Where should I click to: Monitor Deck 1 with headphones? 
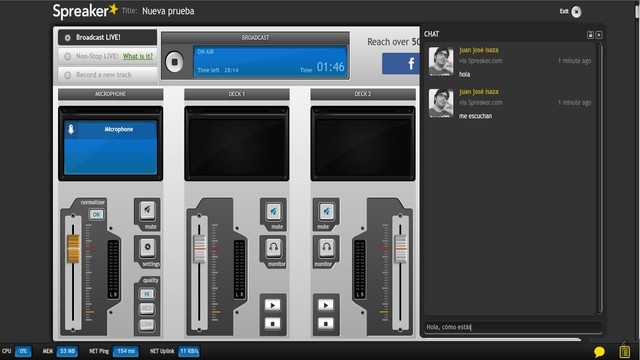coord(273,248)
